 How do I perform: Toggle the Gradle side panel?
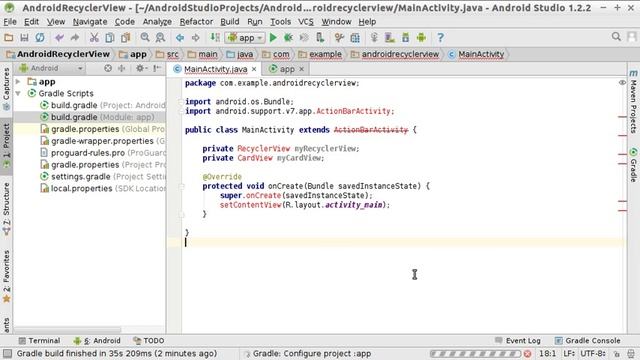(x=633, y=165)
